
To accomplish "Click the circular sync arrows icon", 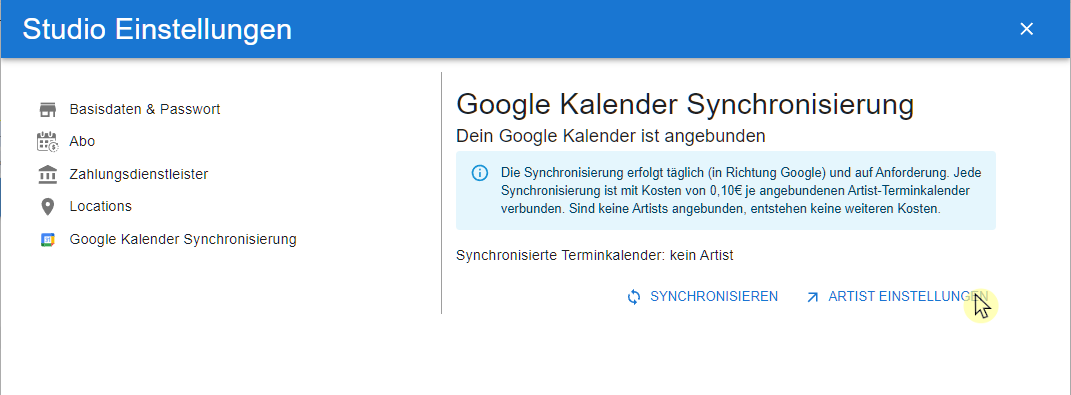I will coord(634,297).
